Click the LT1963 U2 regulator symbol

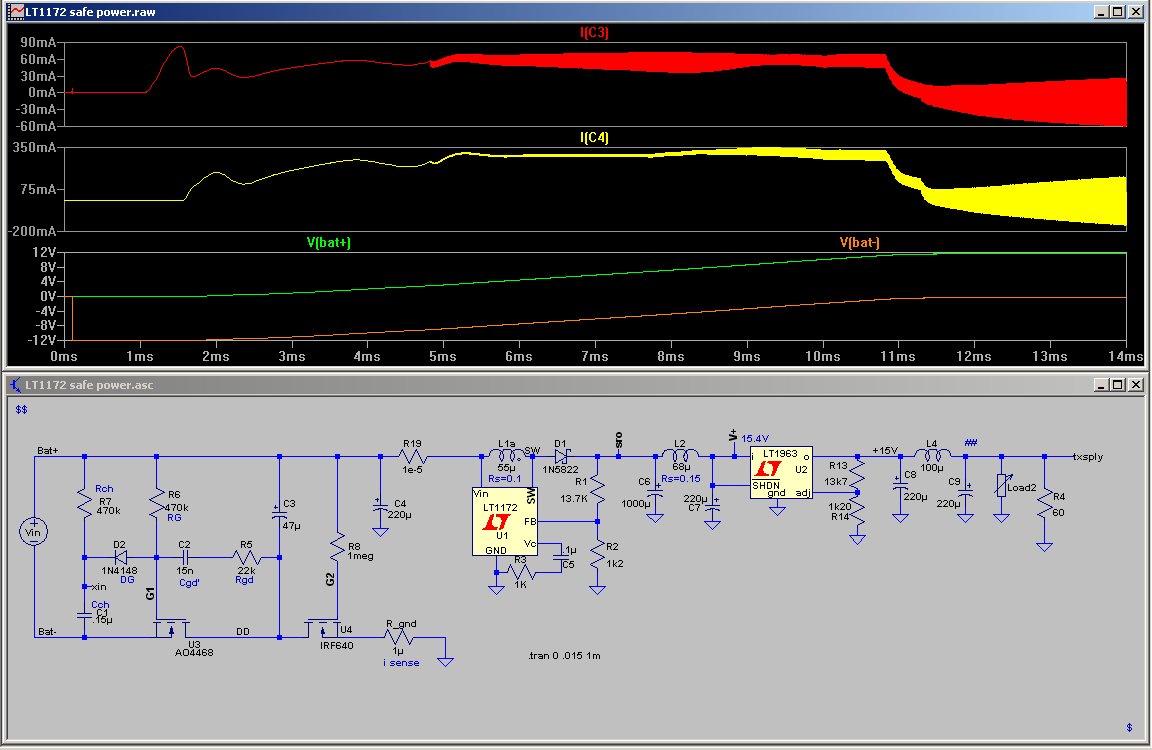point(780,472)
